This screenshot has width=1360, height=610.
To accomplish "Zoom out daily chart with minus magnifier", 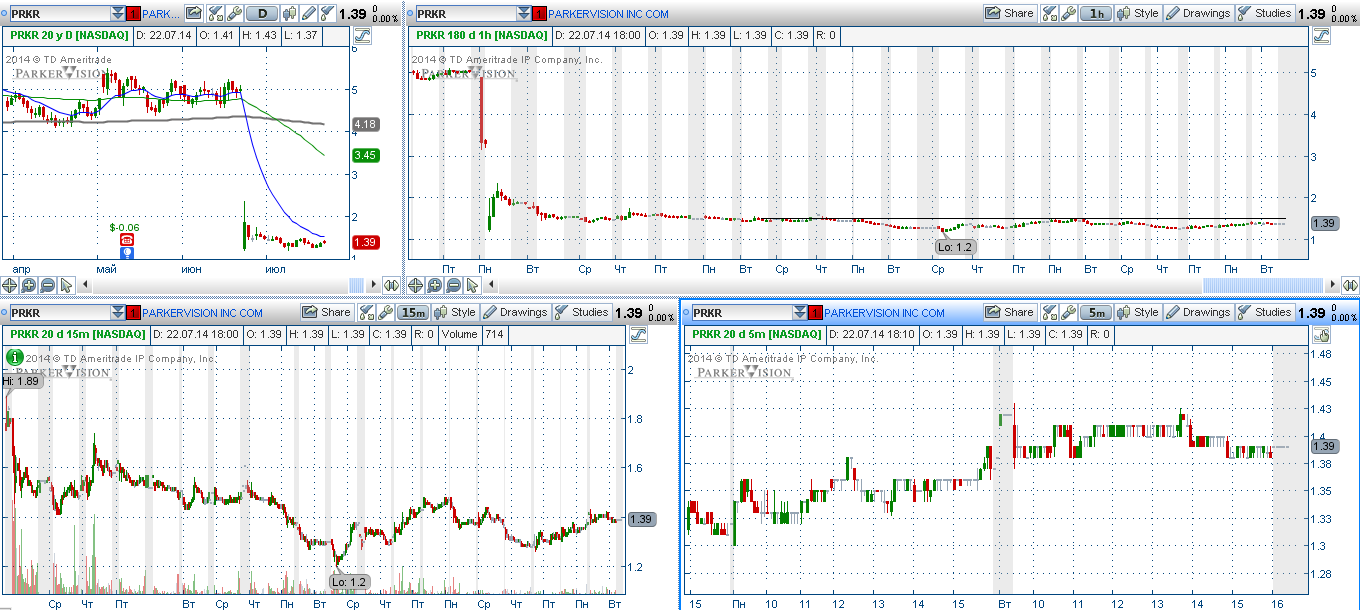I will coord(47,285).
